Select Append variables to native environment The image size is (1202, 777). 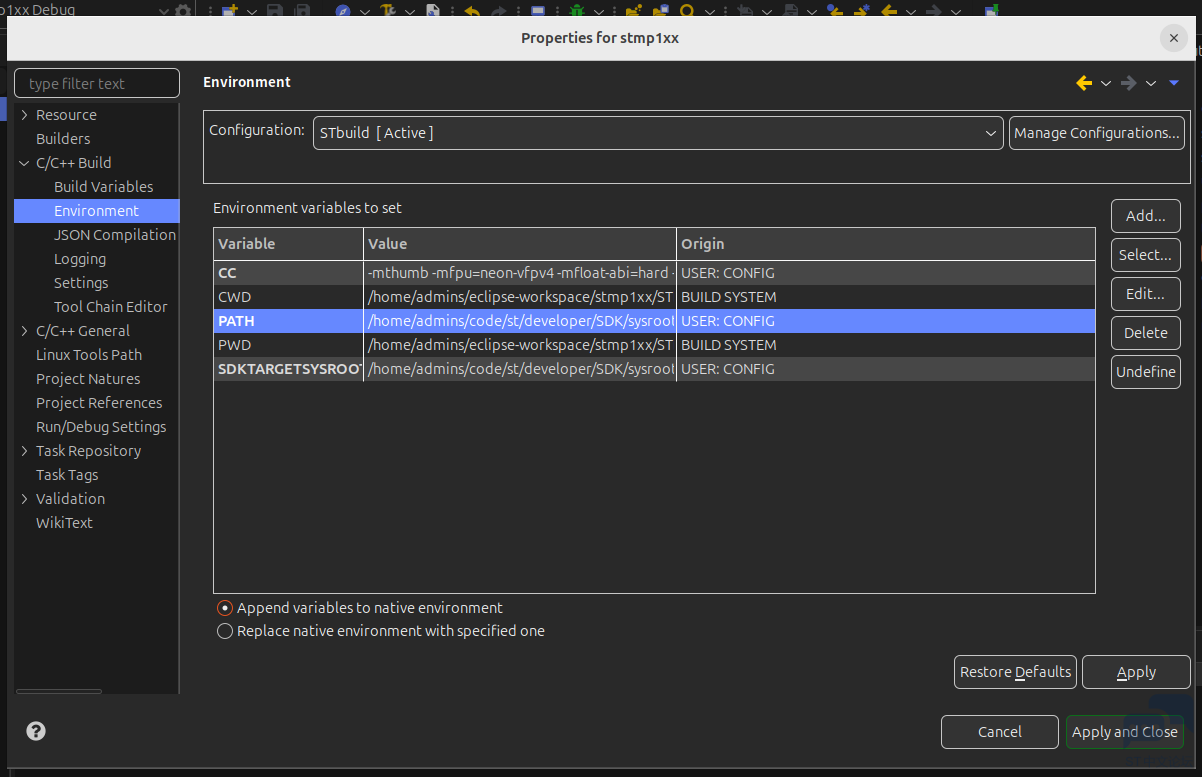(225, 608)
